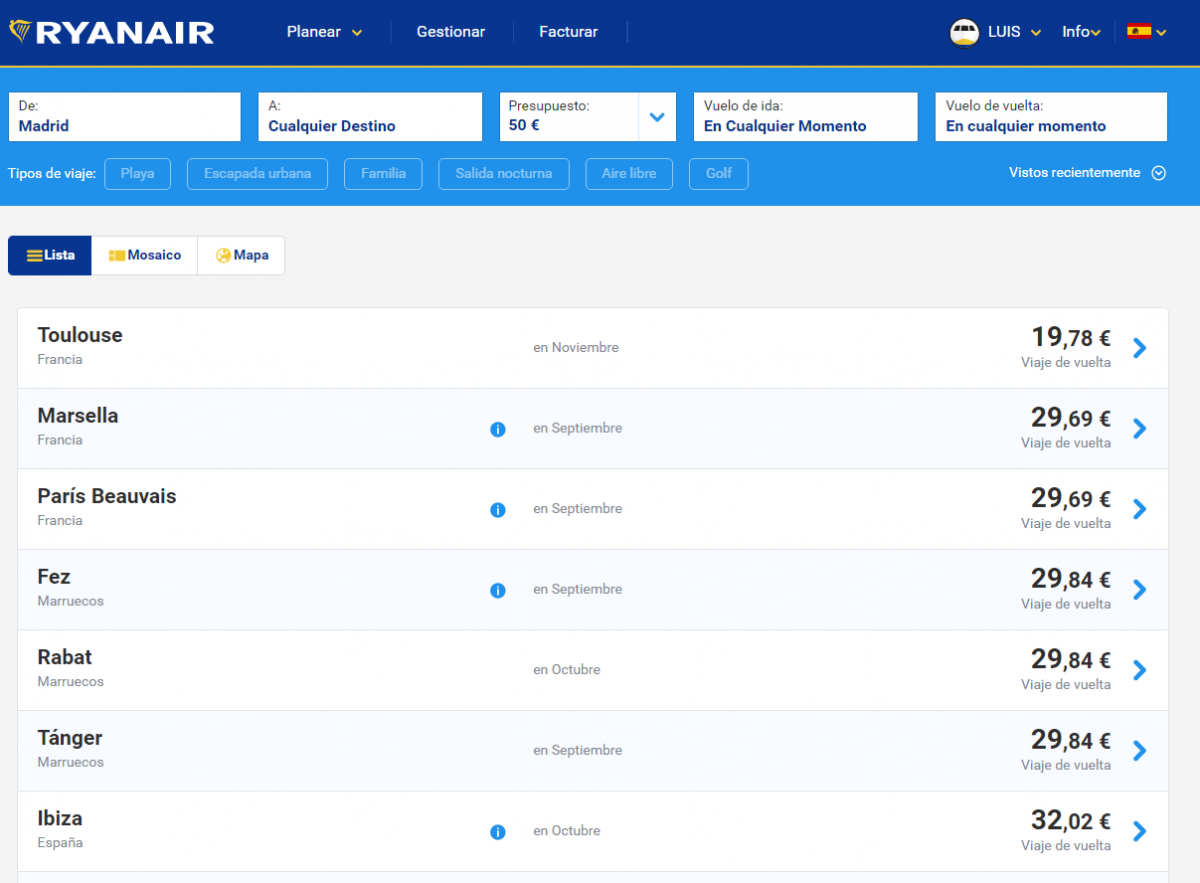Go to Facturar check-in link

point(568,32)
